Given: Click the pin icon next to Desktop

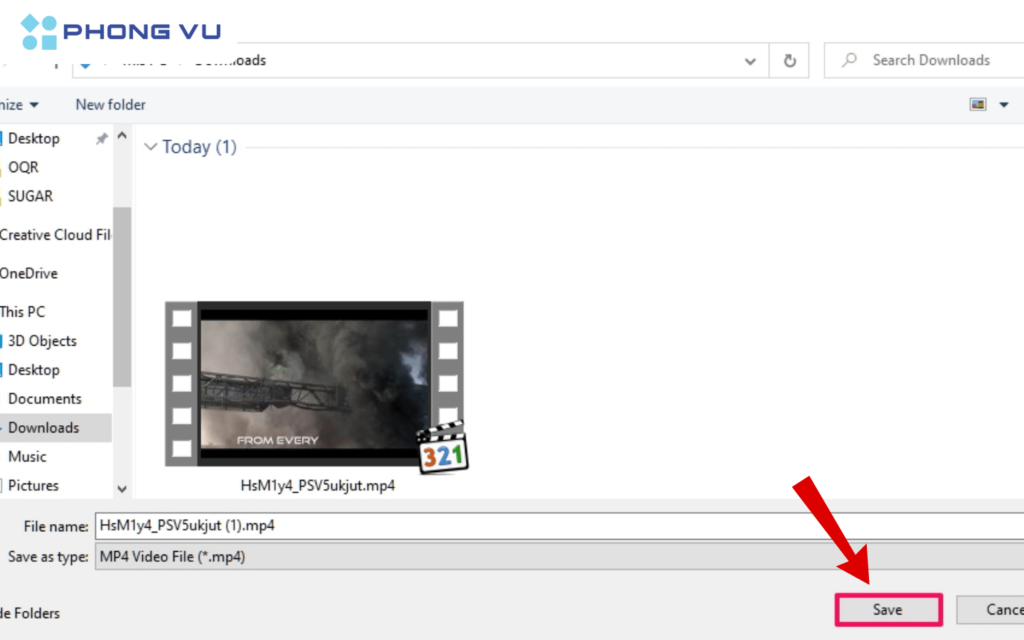Looking at the screenshot, I should pos(101,139).
